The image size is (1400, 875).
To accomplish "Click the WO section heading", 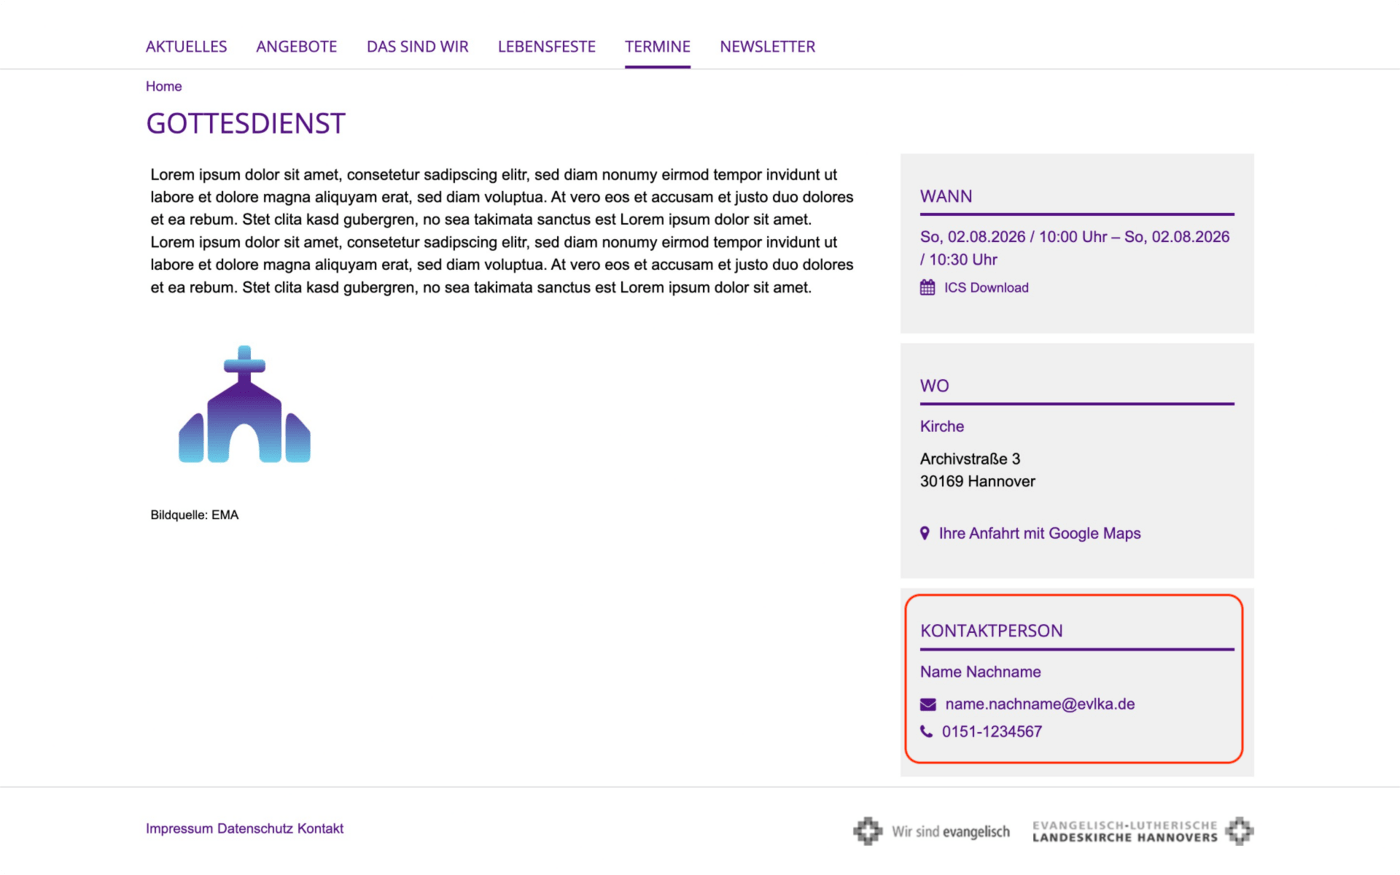I will pos(934,386).
